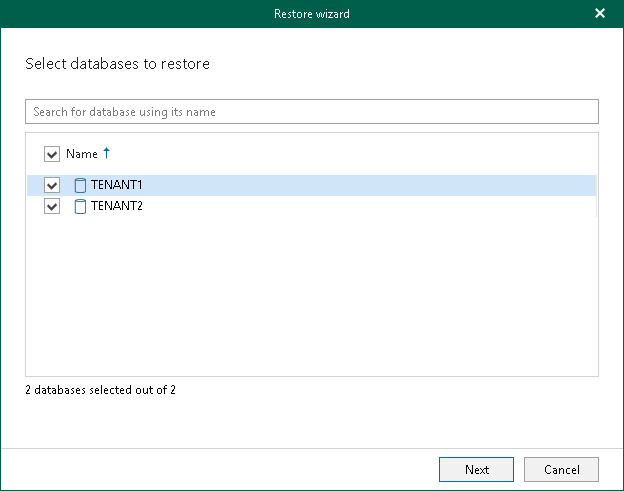Click the blue sort arrow beside Name
Screen dimensions: 624x491
tap(107, 153)
